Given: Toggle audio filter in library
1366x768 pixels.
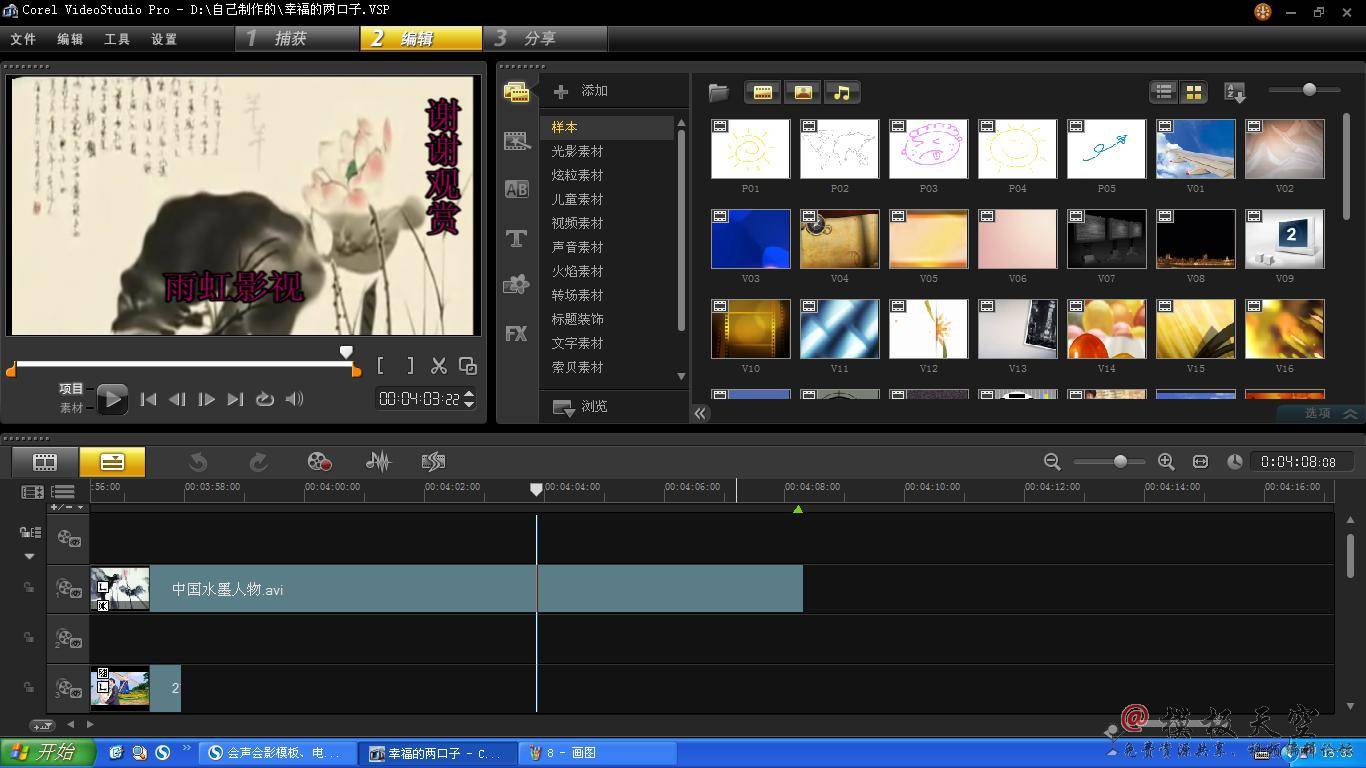Looking at the screenshot, I should (842, 92).
